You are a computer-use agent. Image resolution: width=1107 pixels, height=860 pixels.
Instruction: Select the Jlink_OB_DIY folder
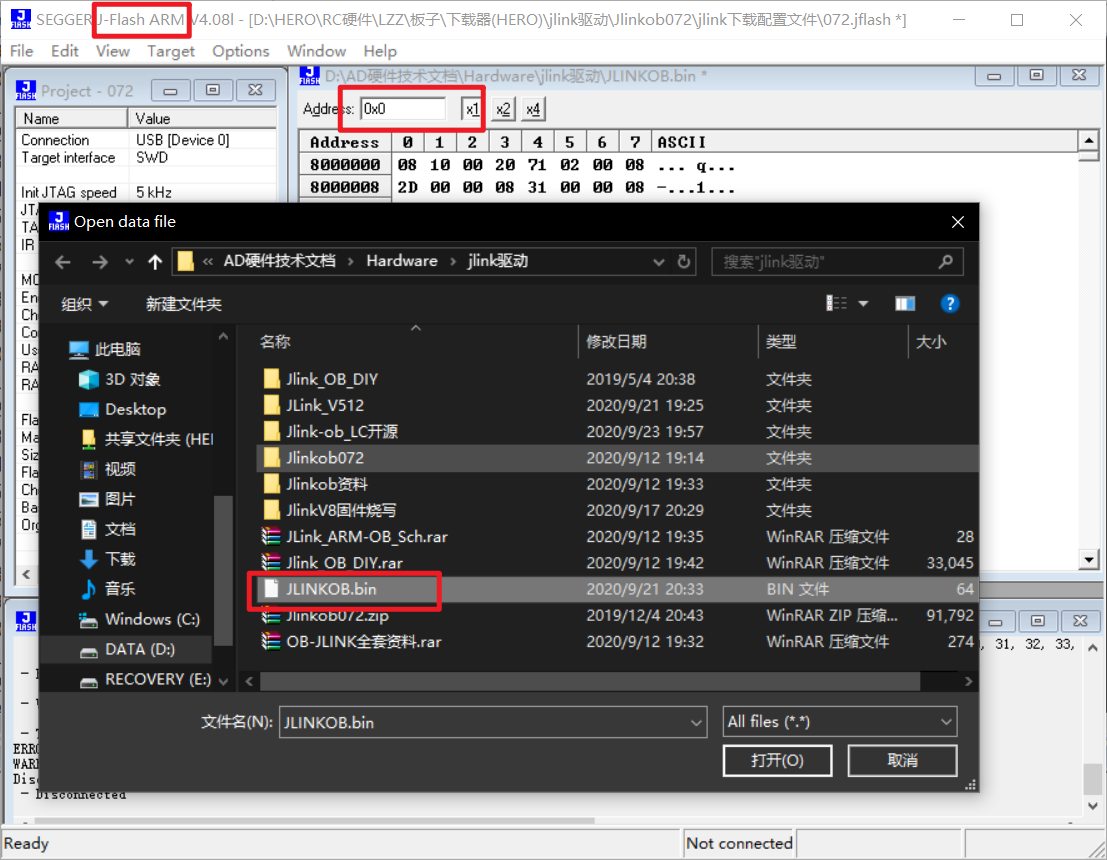(617, 379)
